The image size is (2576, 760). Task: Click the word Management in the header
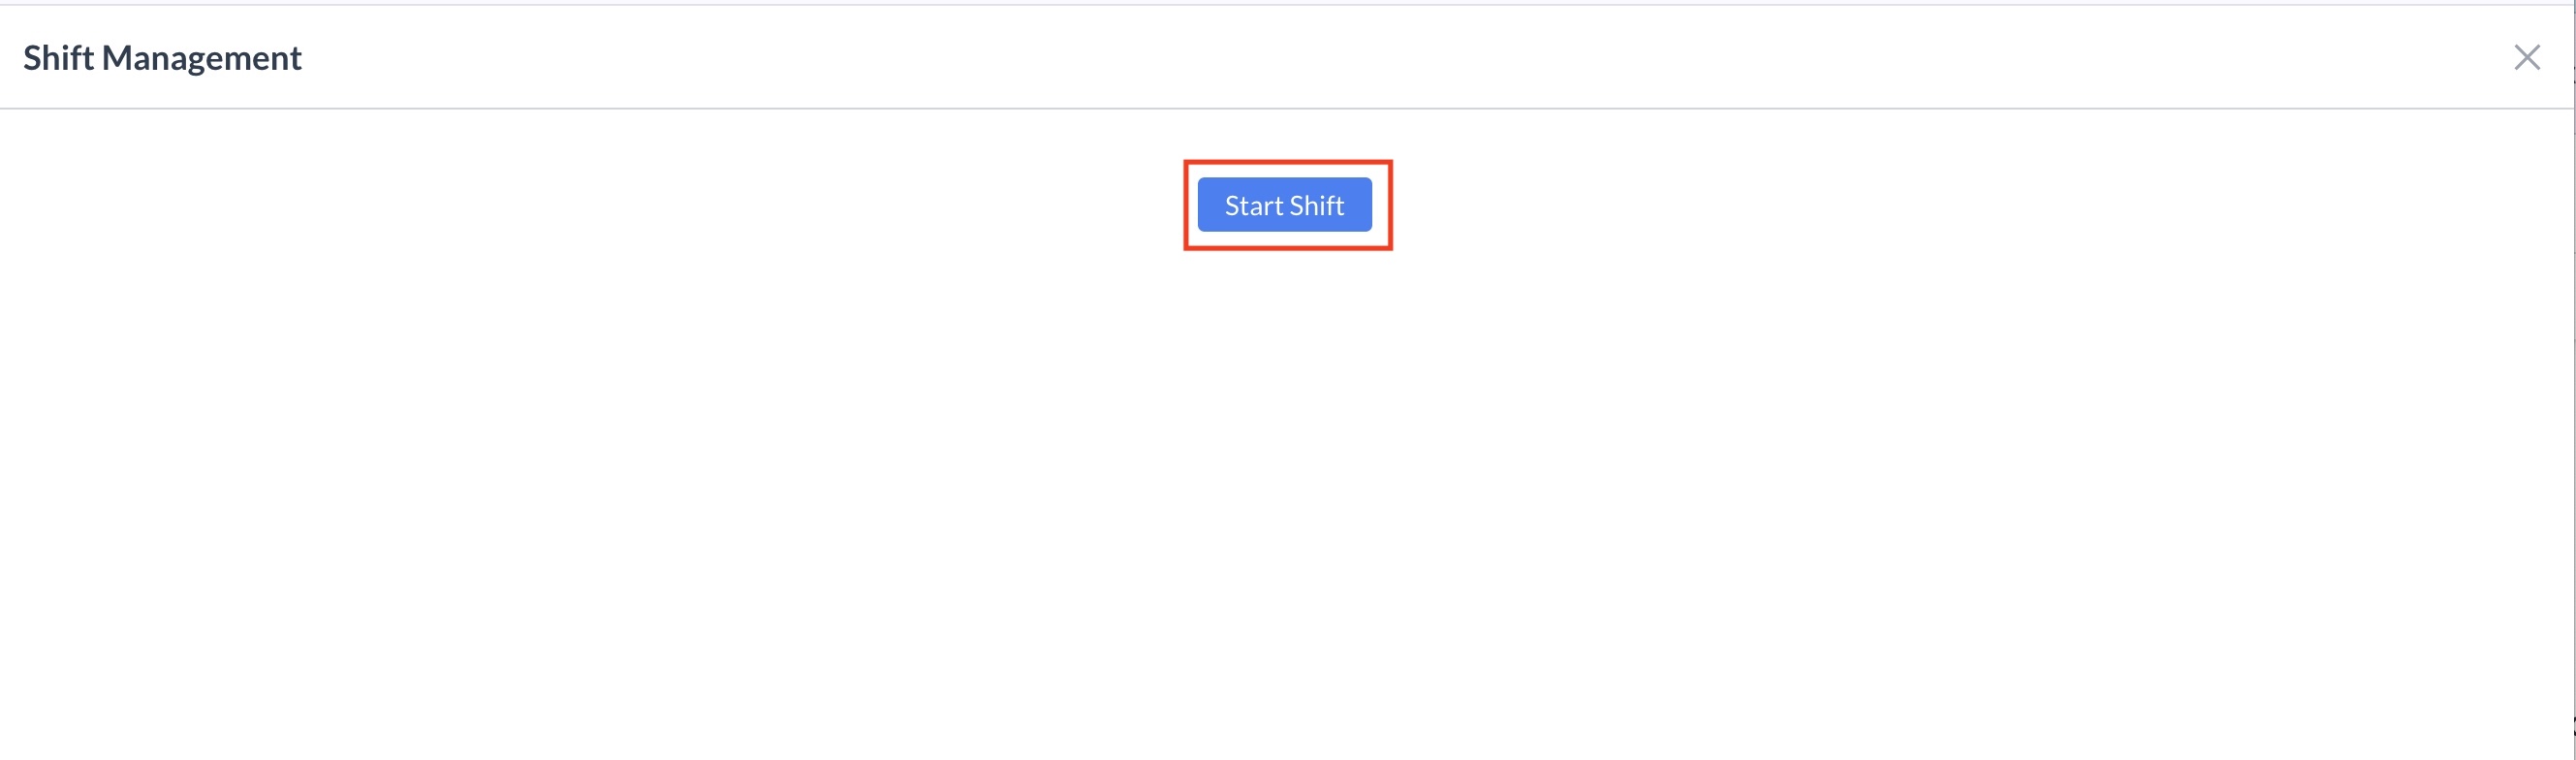pyautogui.click(x=202, y=60)
